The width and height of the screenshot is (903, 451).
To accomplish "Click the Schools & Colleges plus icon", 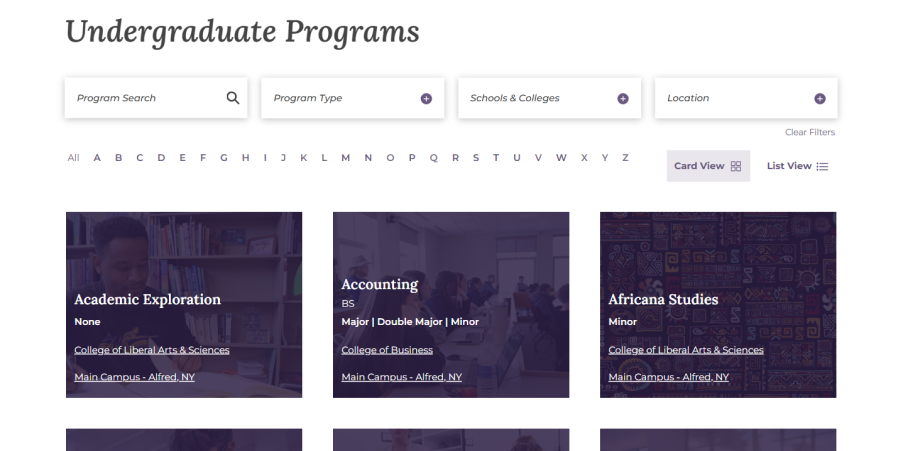I will point(623,98).
